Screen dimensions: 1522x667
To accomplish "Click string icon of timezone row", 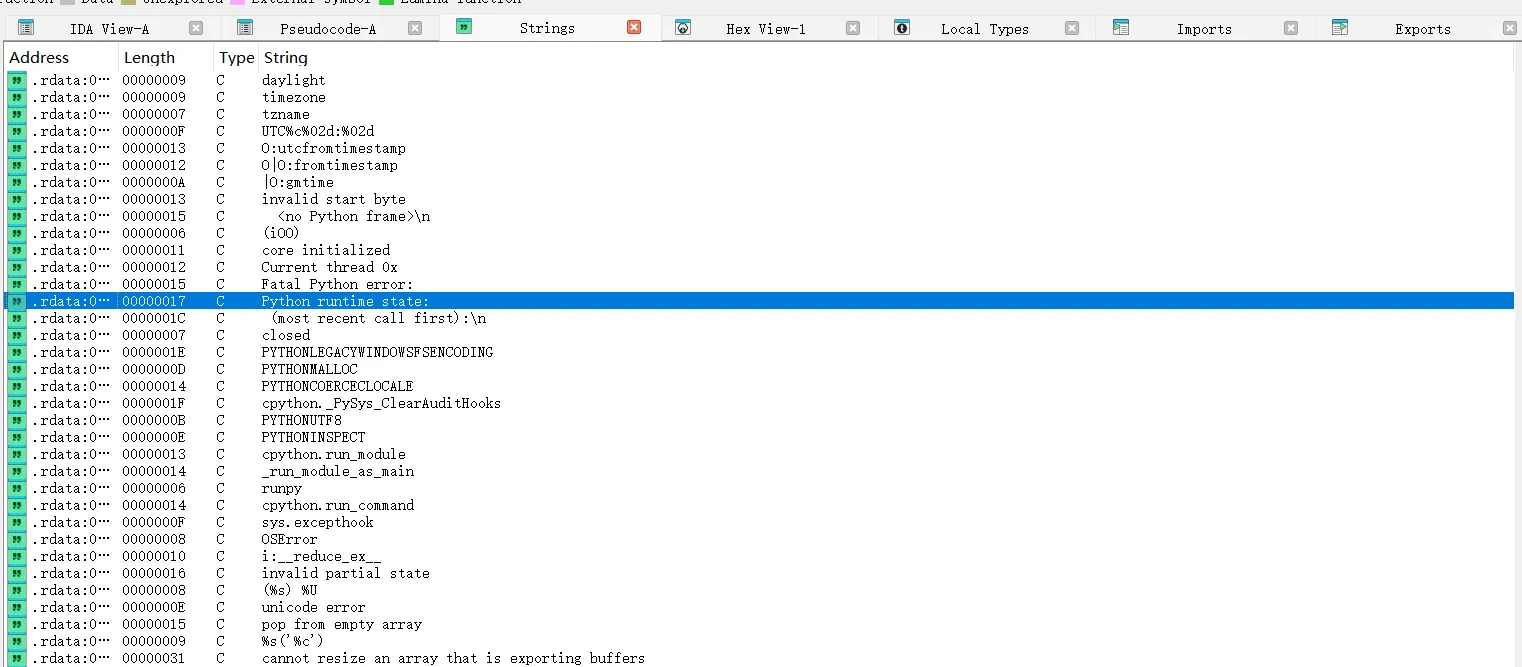I will [x=17, y=97].
